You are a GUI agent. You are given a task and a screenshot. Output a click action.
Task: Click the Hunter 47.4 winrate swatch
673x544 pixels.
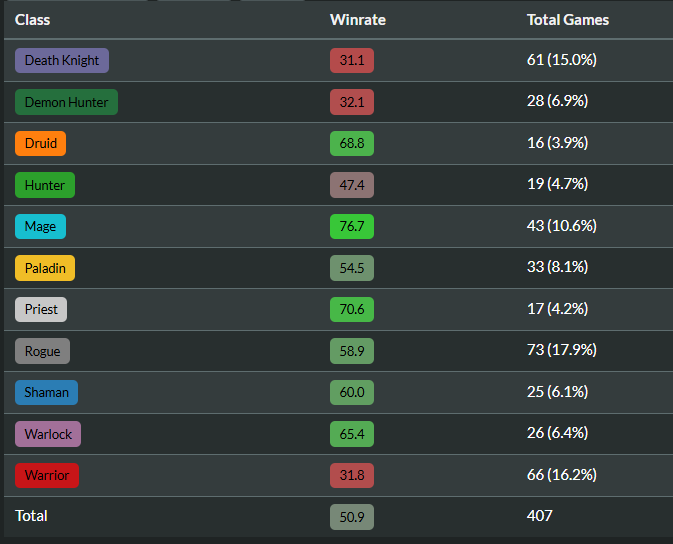(352, 185)
